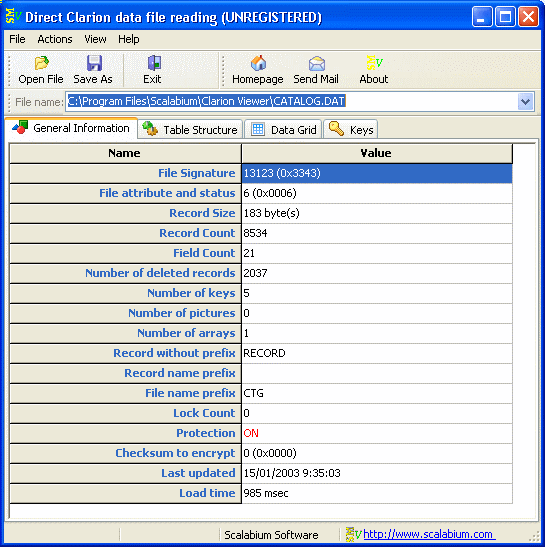Click the Keys tab key icon
Viewport: 545px width, 547px height.
pyautogui.click(x=336, y=129)
